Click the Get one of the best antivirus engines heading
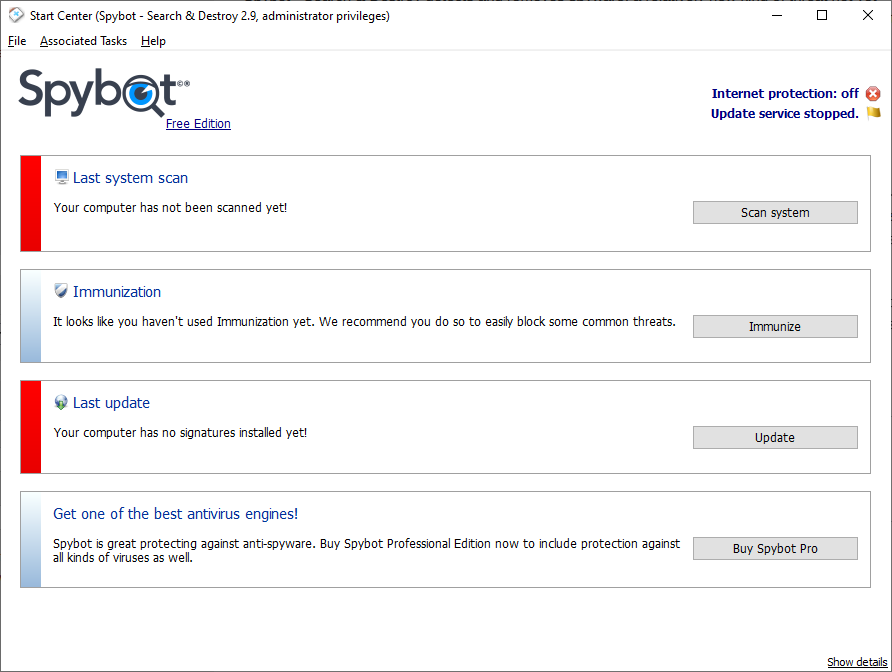 175,514
